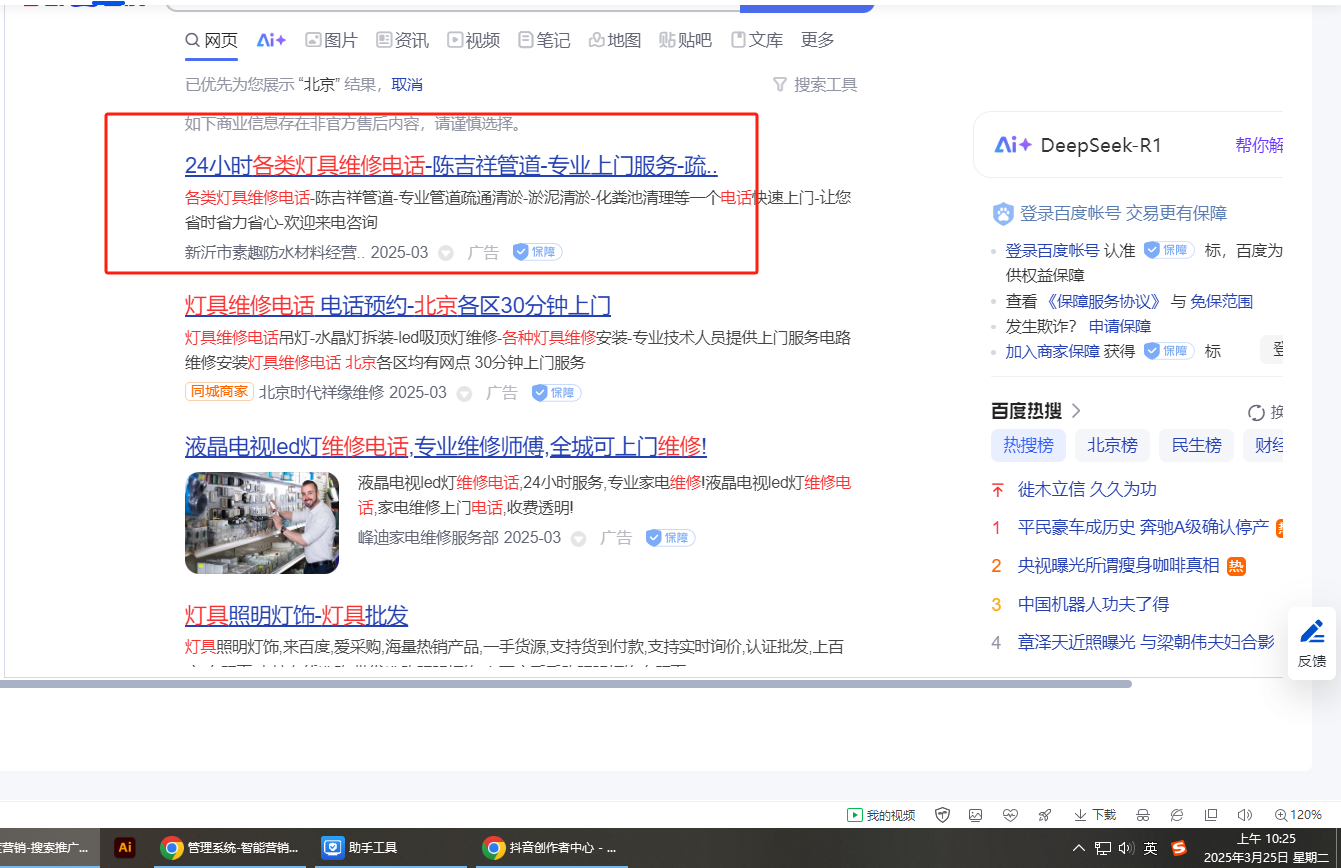
Task: Open the 下载 downloads manager
Action: [x=1095, y=815]
